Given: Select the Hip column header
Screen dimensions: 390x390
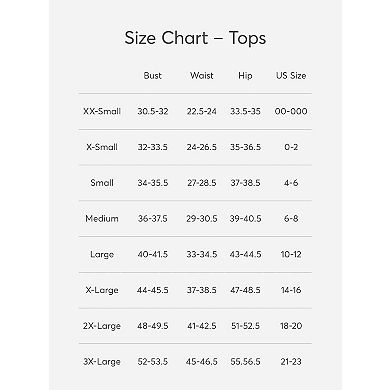Looking at the screenshot, I should 245,76.
